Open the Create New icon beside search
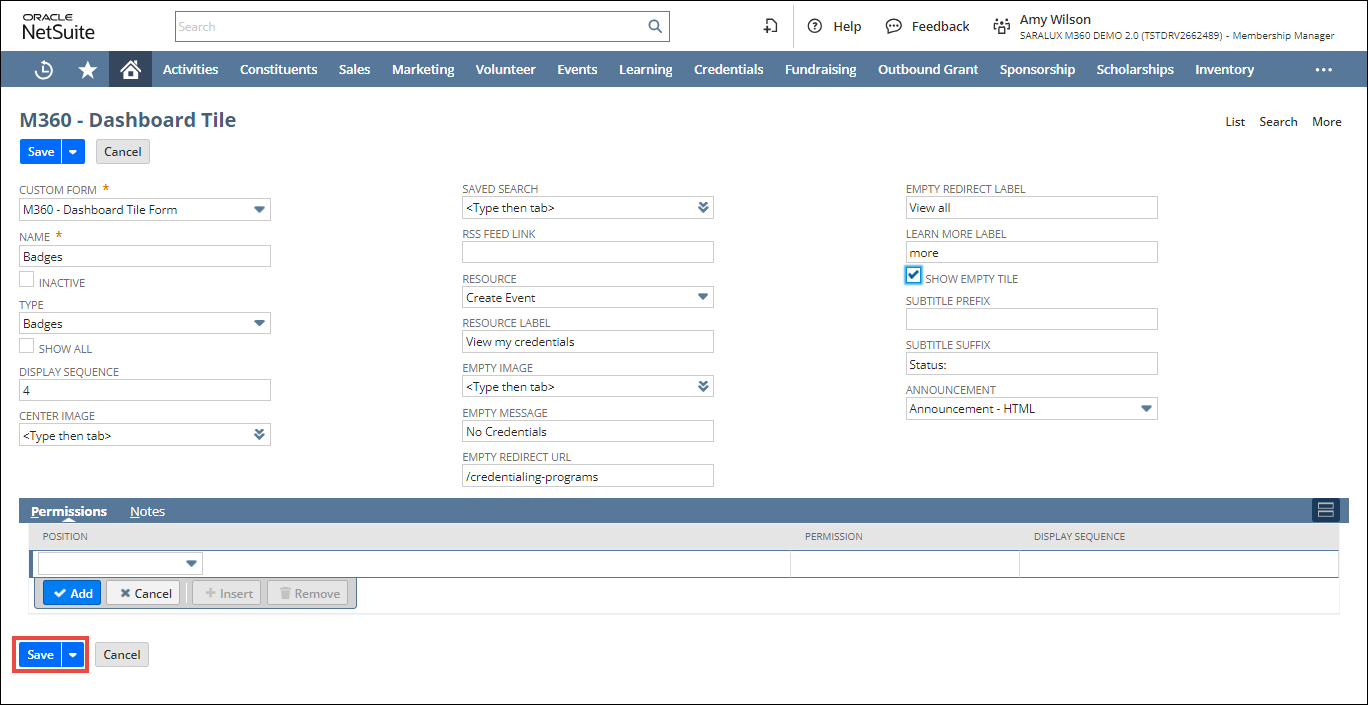Screen dimensions: 1368x705 click(x=770, y=27)
